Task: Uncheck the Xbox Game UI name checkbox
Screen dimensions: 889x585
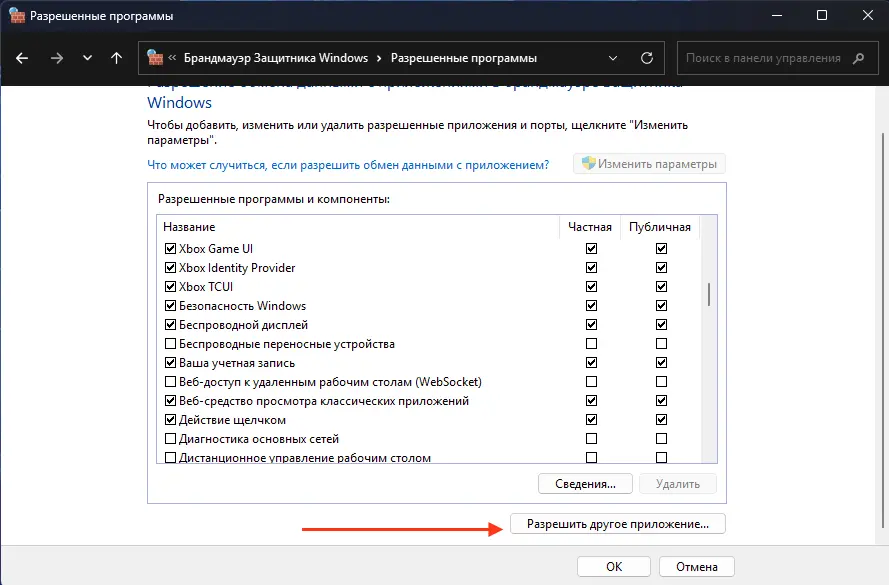Action: click(169, 249)
